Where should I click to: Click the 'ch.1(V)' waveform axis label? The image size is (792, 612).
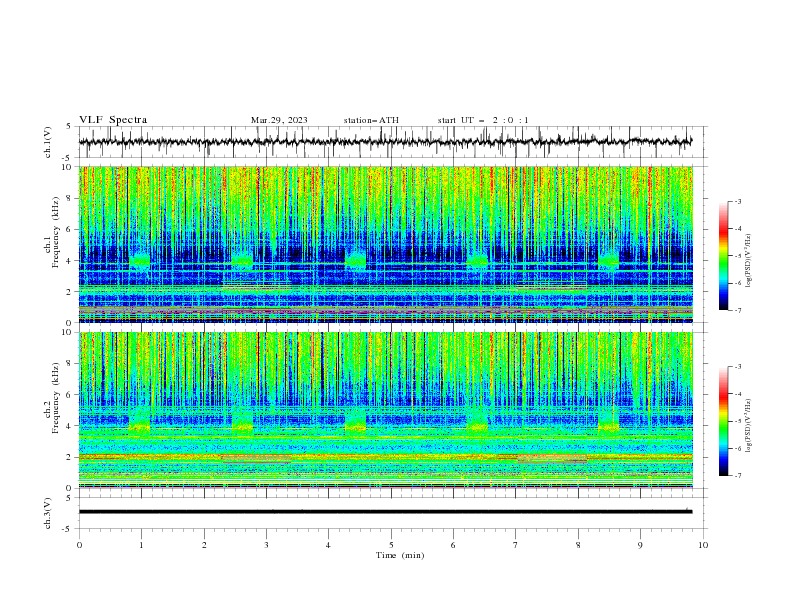point(48,142)
